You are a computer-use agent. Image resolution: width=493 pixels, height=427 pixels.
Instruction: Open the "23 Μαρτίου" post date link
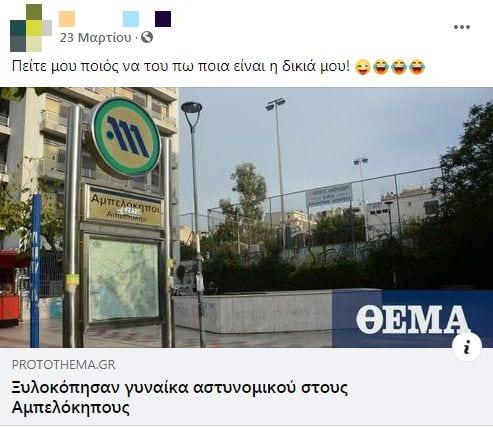pos(96,38)
